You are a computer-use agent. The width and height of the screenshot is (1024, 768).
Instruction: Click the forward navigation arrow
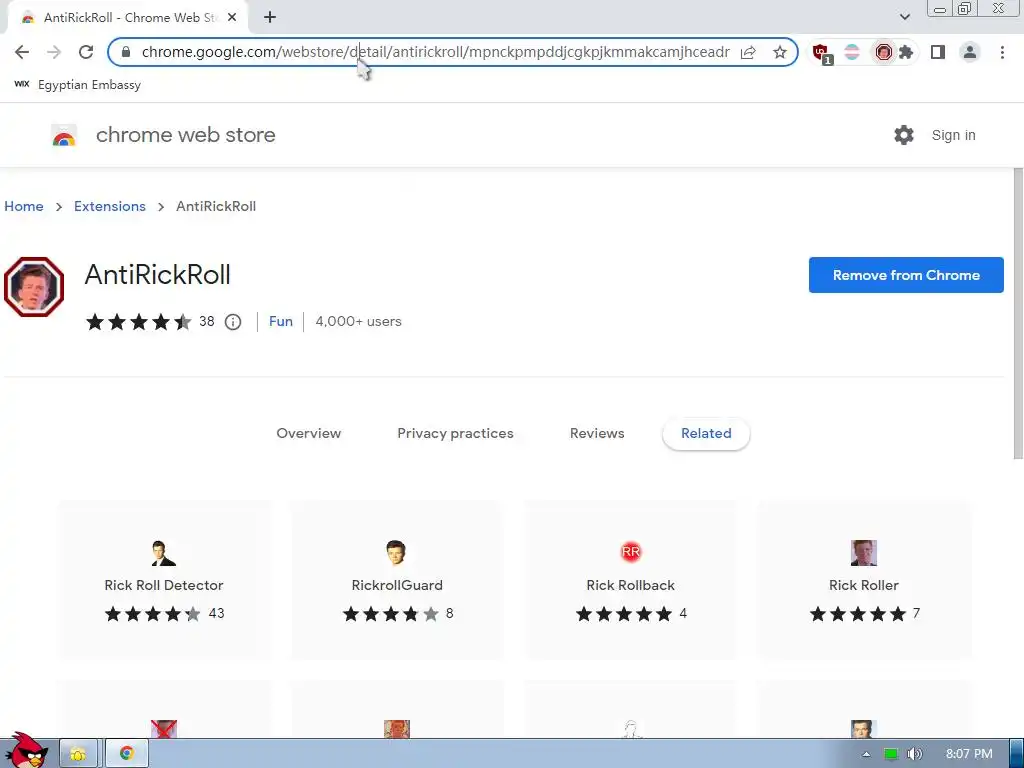54,52
